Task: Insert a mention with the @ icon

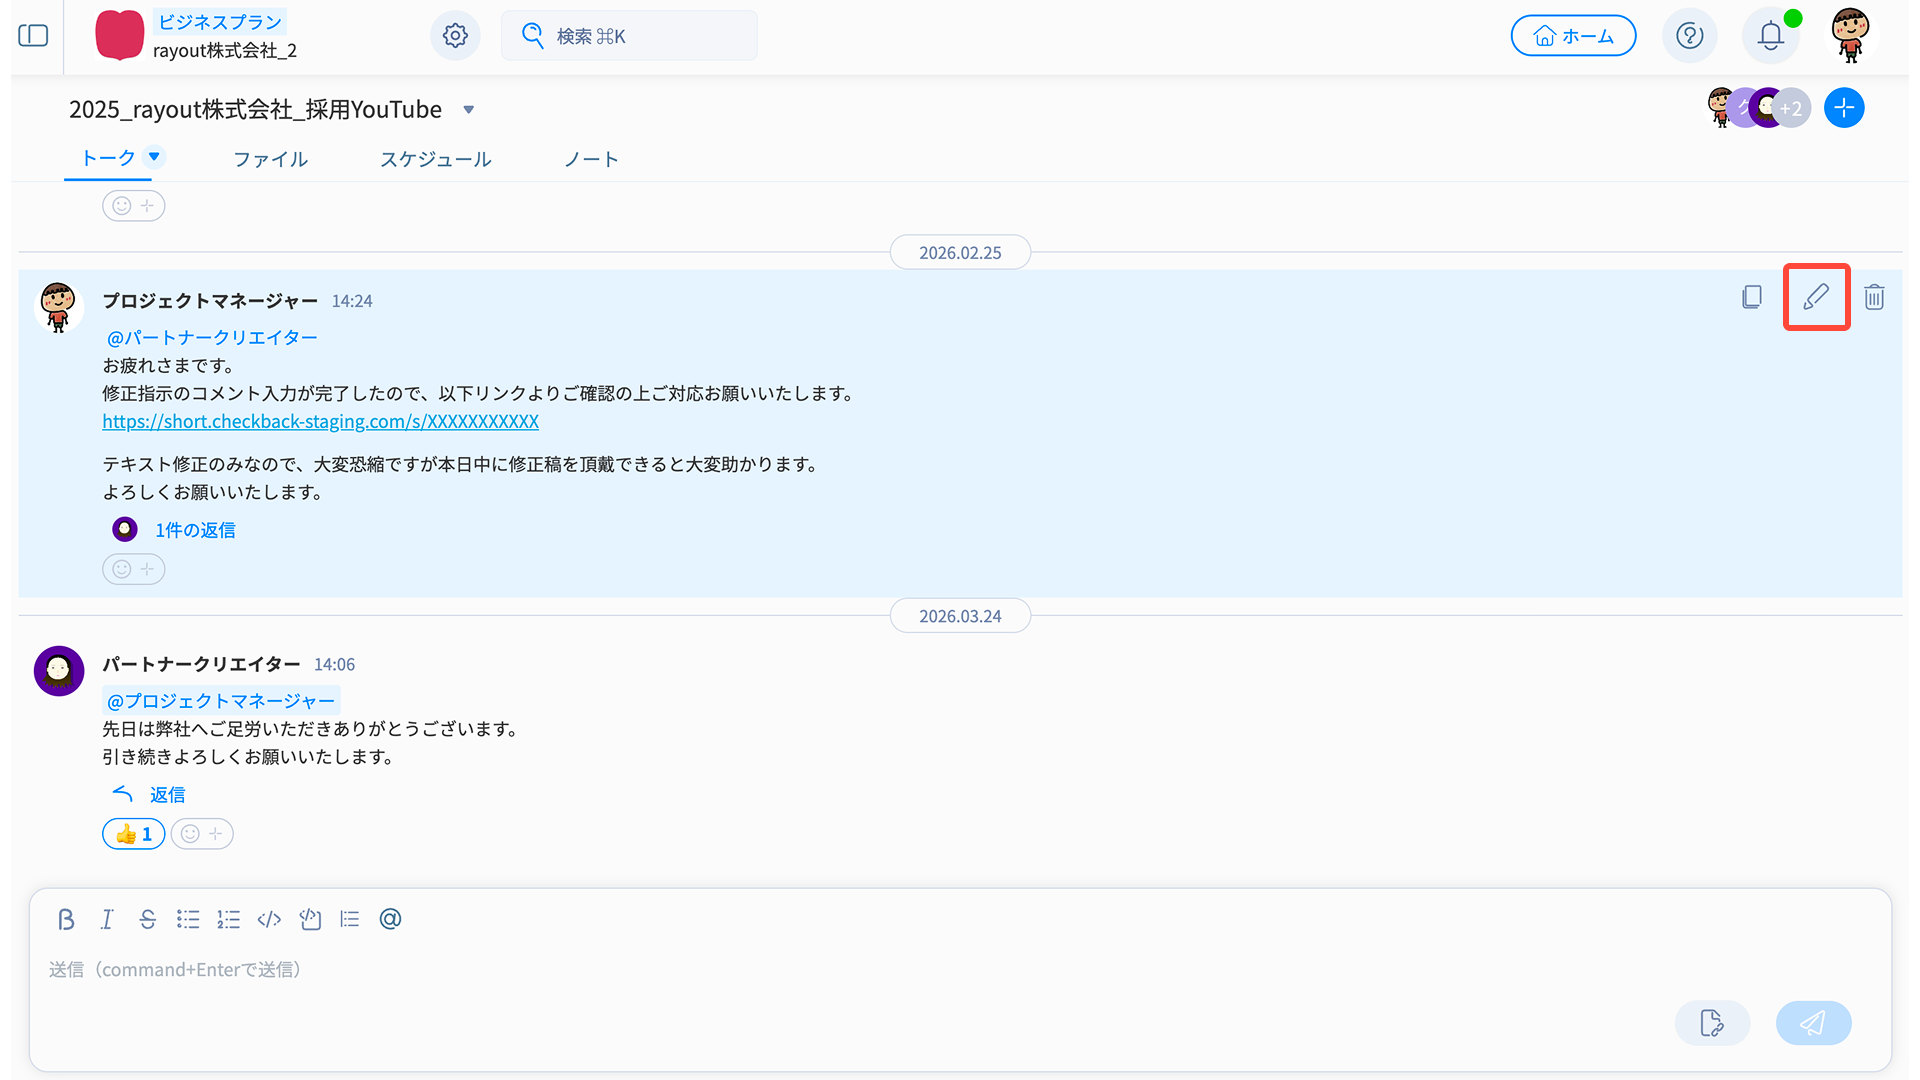Action: (x=390, y=919)
